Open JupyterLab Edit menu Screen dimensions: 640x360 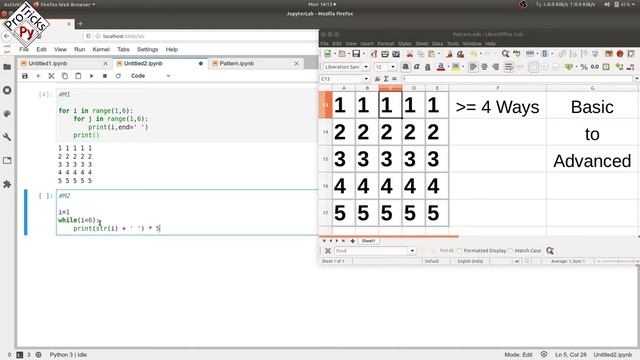point(41,49)
